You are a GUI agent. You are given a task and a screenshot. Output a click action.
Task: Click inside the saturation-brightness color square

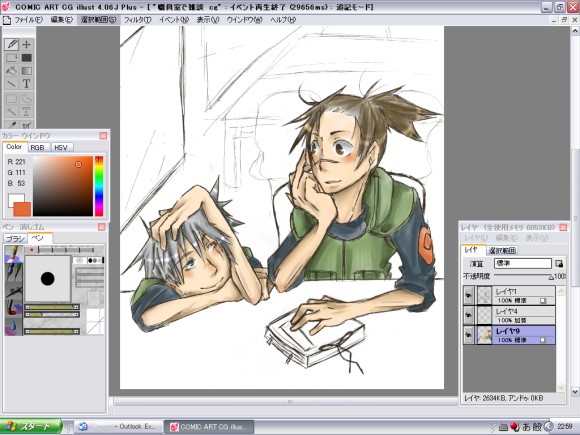pos(63,186)
